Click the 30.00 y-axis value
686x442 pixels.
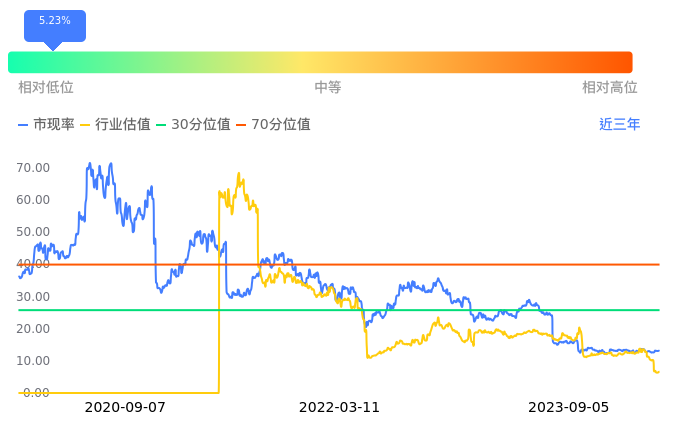(x=33, y=297)
